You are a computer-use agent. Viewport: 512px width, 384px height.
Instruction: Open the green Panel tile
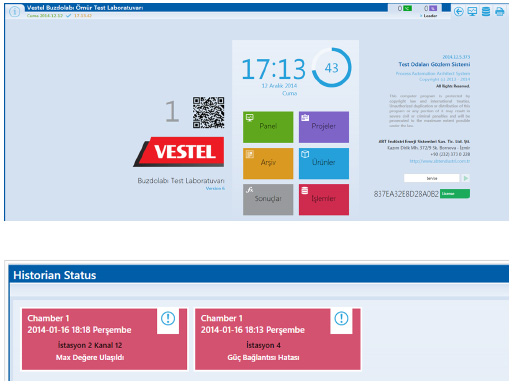click(x=268, y=127)
